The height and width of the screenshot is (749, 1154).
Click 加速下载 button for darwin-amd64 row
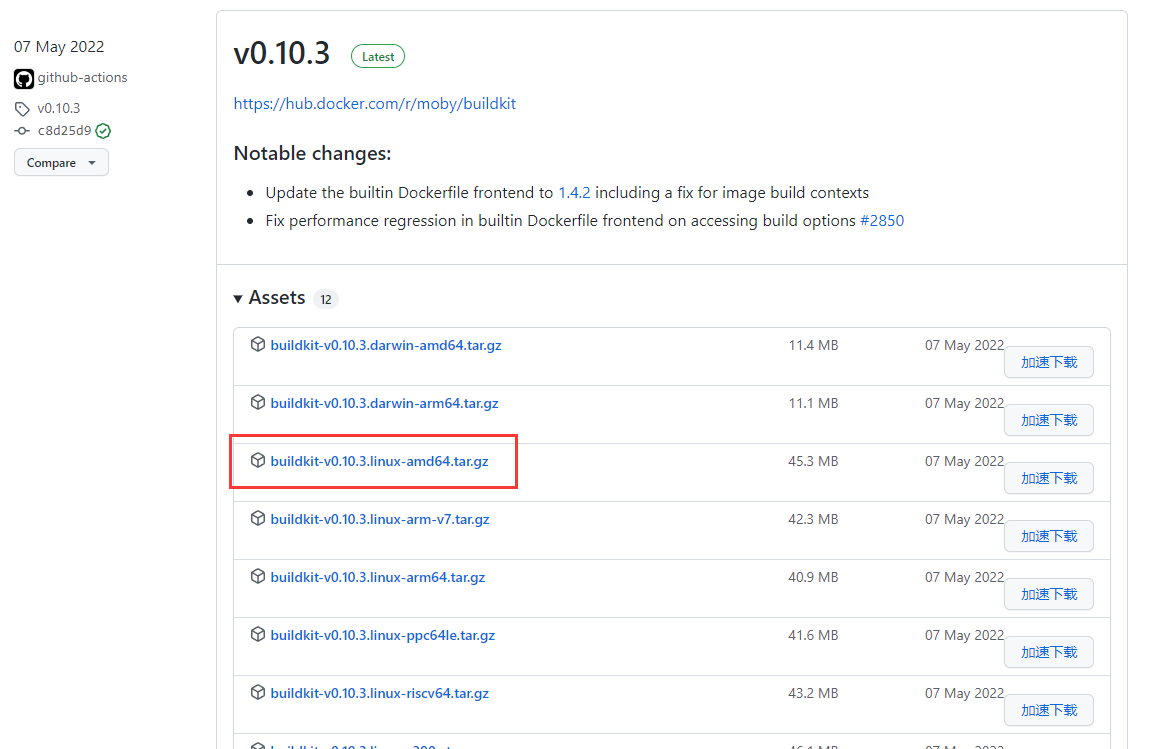click(1048, 362)
